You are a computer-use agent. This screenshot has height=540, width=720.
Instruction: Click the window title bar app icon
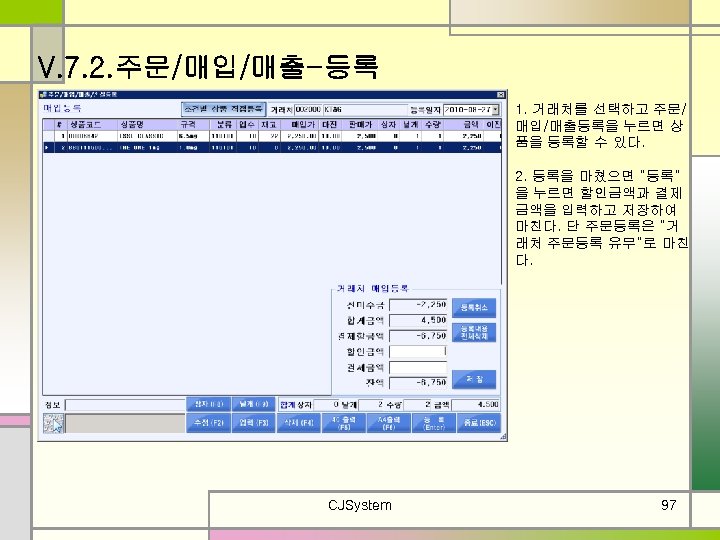click(x=43, y=95)
